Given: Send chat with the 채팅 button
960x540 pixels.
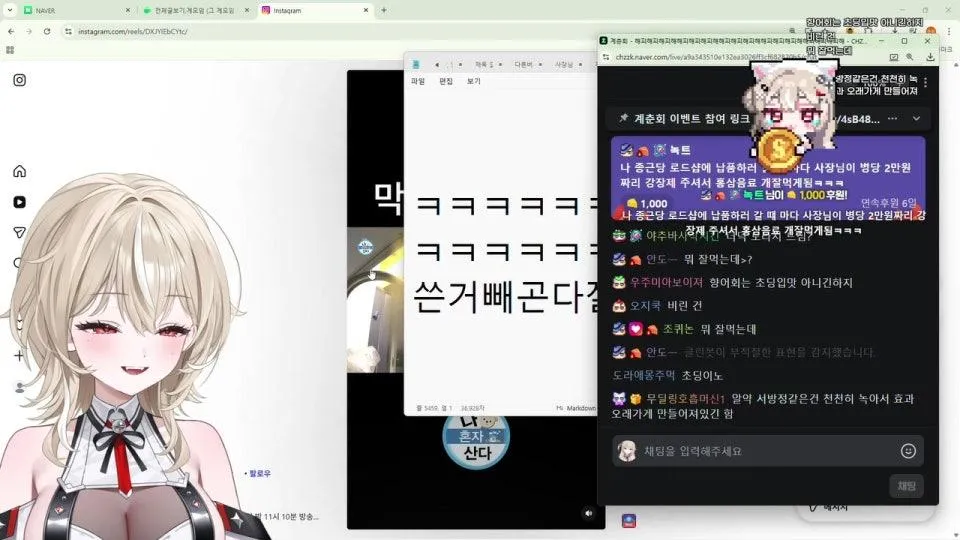Looking at the screenshot, I should 906,486.
